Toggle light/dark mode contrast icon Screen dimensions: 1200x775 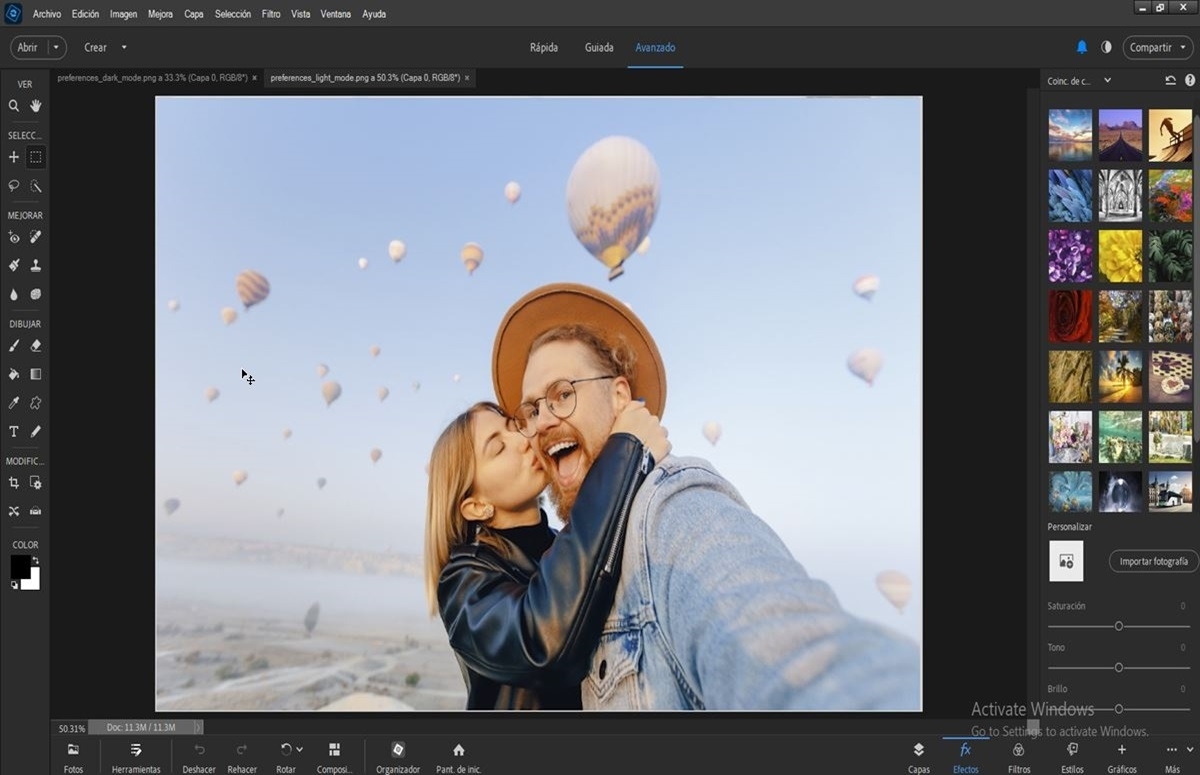coord(1106,47)
